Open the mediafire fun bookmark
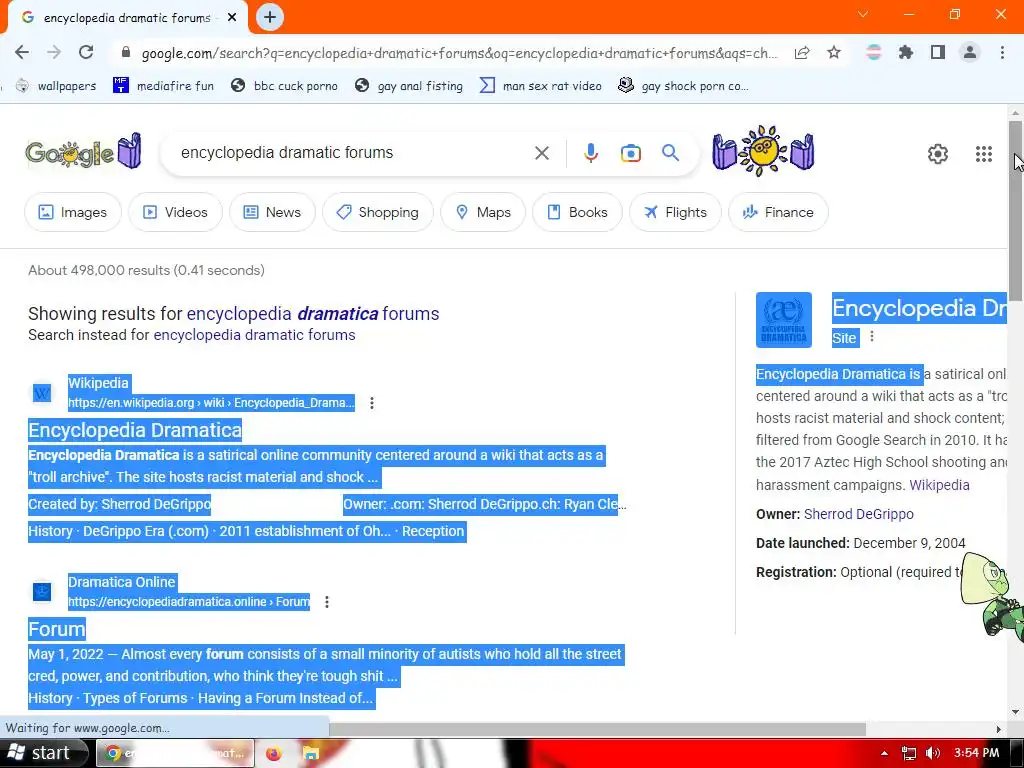This screenshot has width=1024, height=768. [x=163, y=86]
